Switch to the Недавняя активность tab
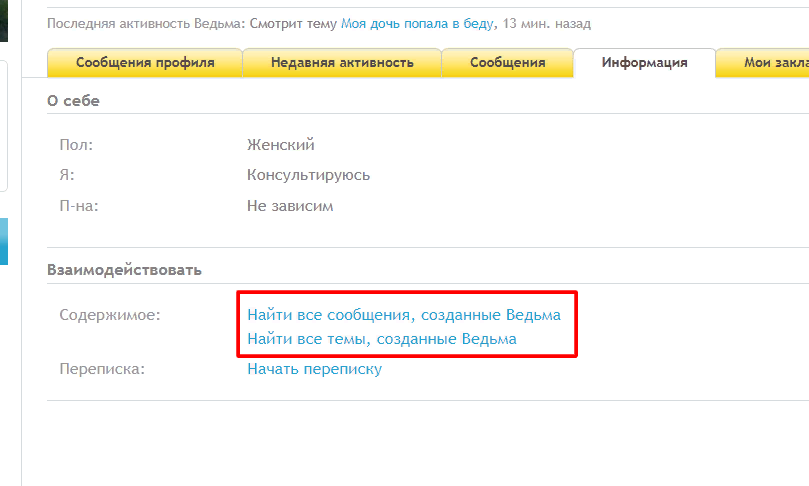The width and height of the screenshot is (809, 486). pyautogui.click(x=342, y=62)
